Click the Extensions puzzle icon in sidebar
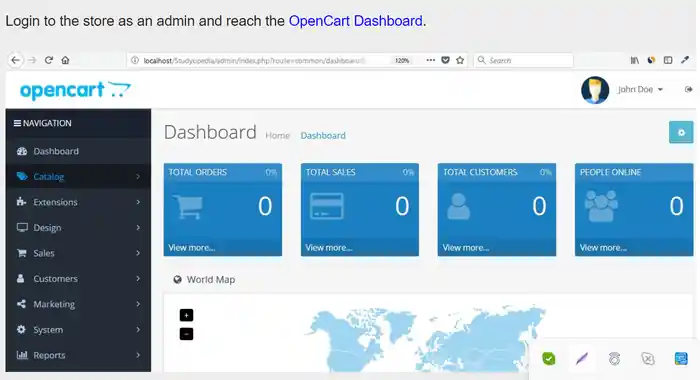The height and width of the screenshot is (380, 700). tap(21, 202)
